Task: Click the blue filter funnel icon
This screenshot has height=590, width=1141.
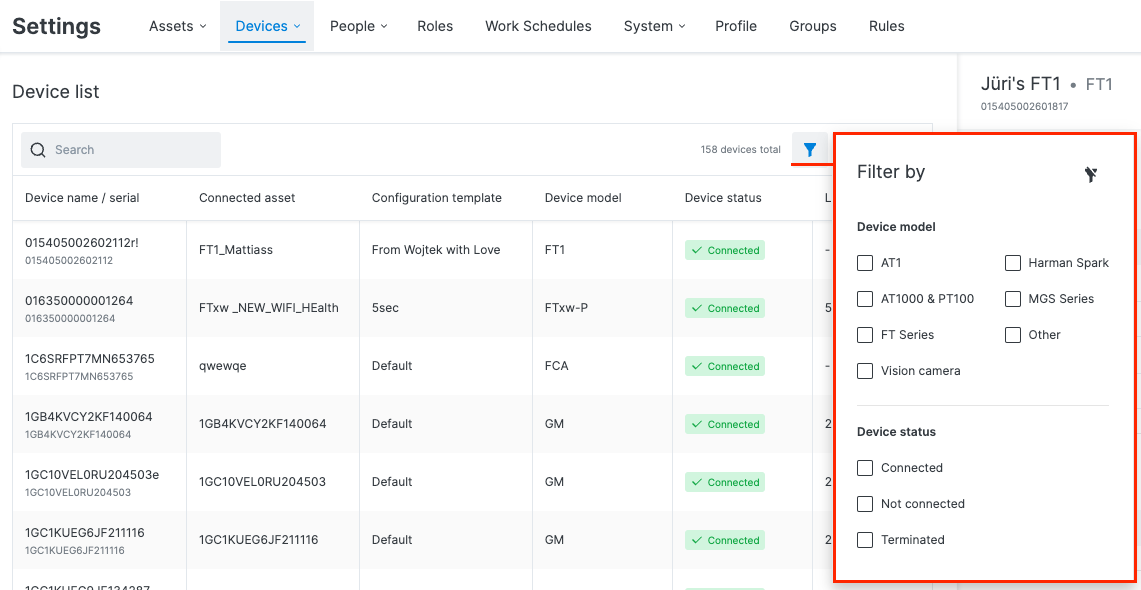Action: 811,148
